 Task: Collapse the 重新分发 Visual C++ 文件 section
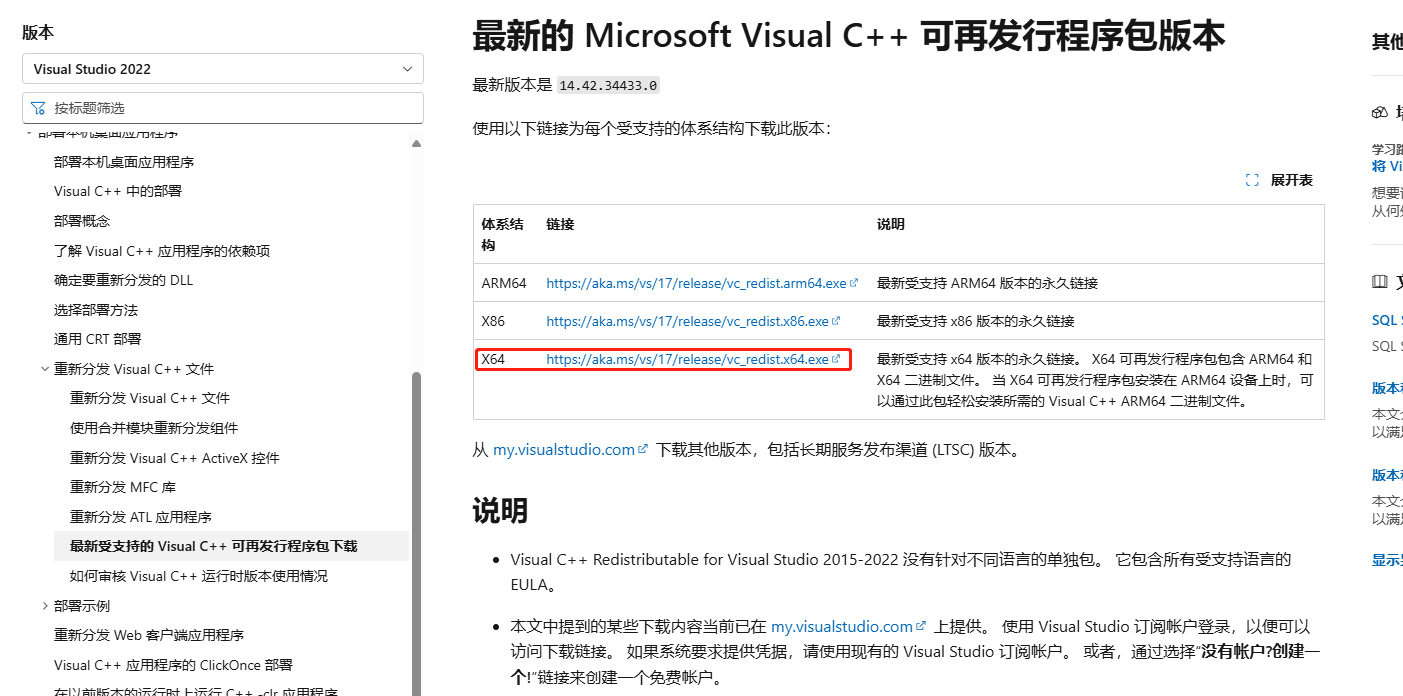point(44,368)
